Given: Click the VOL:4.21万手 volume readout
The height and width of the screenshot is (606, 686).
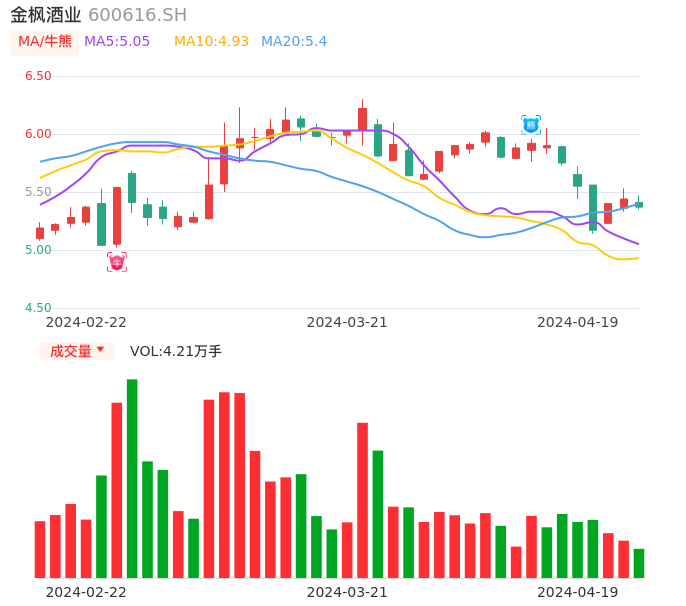Looking at the screenshot, I should [x=176, y=351].
